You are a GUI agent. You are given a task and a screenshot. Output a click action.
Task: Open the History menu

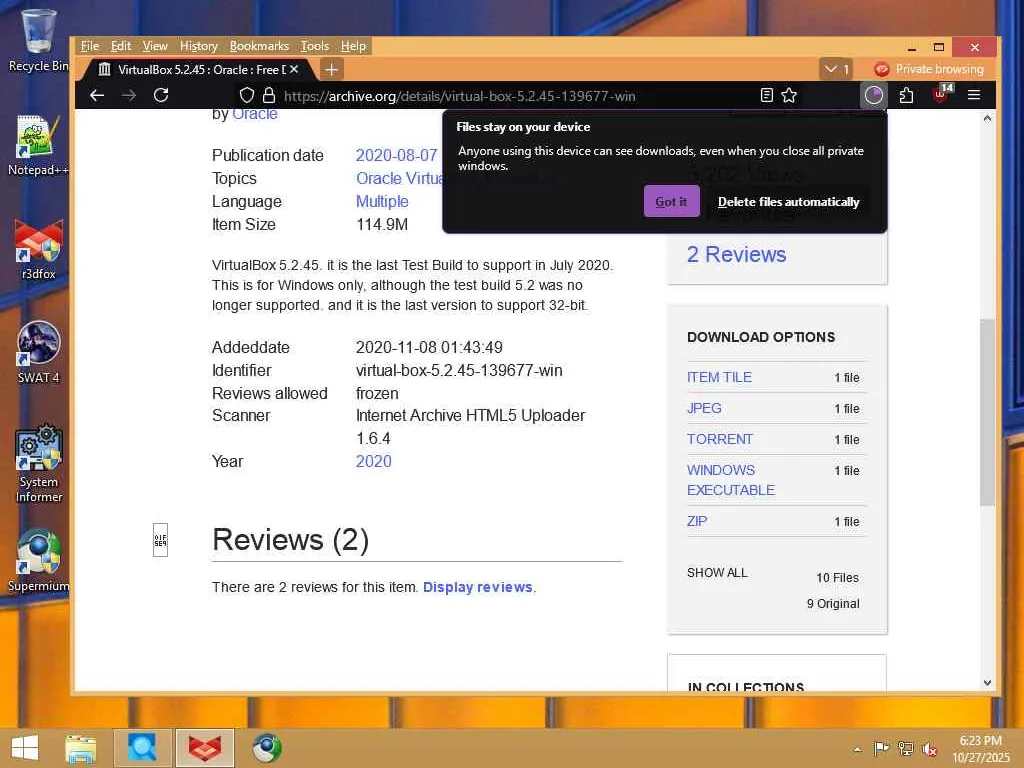click(x=199, y=46)
